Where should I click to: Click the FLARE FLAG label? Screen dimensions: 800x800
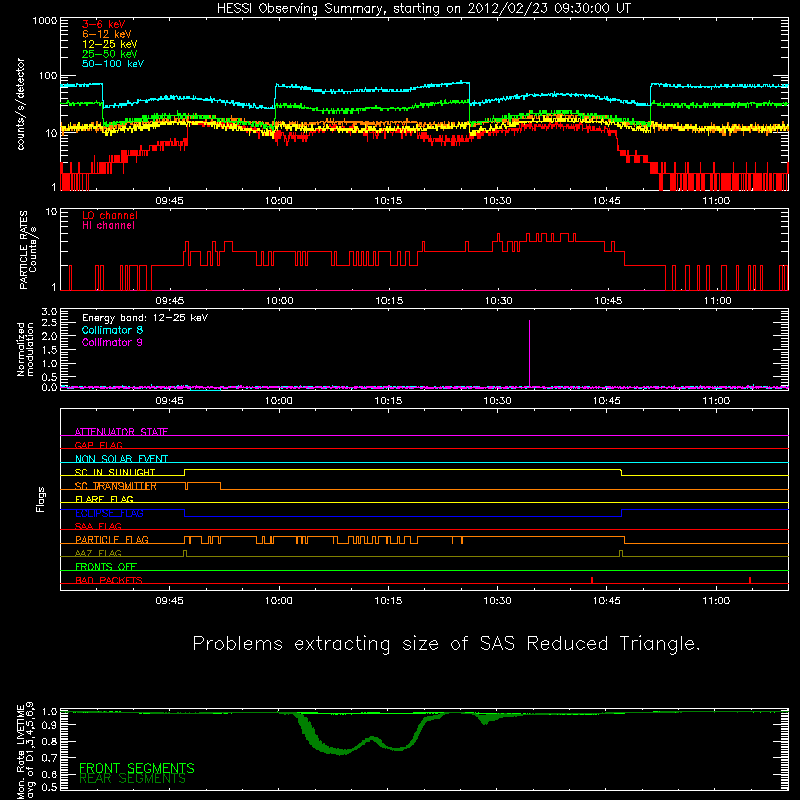[104, 499]
